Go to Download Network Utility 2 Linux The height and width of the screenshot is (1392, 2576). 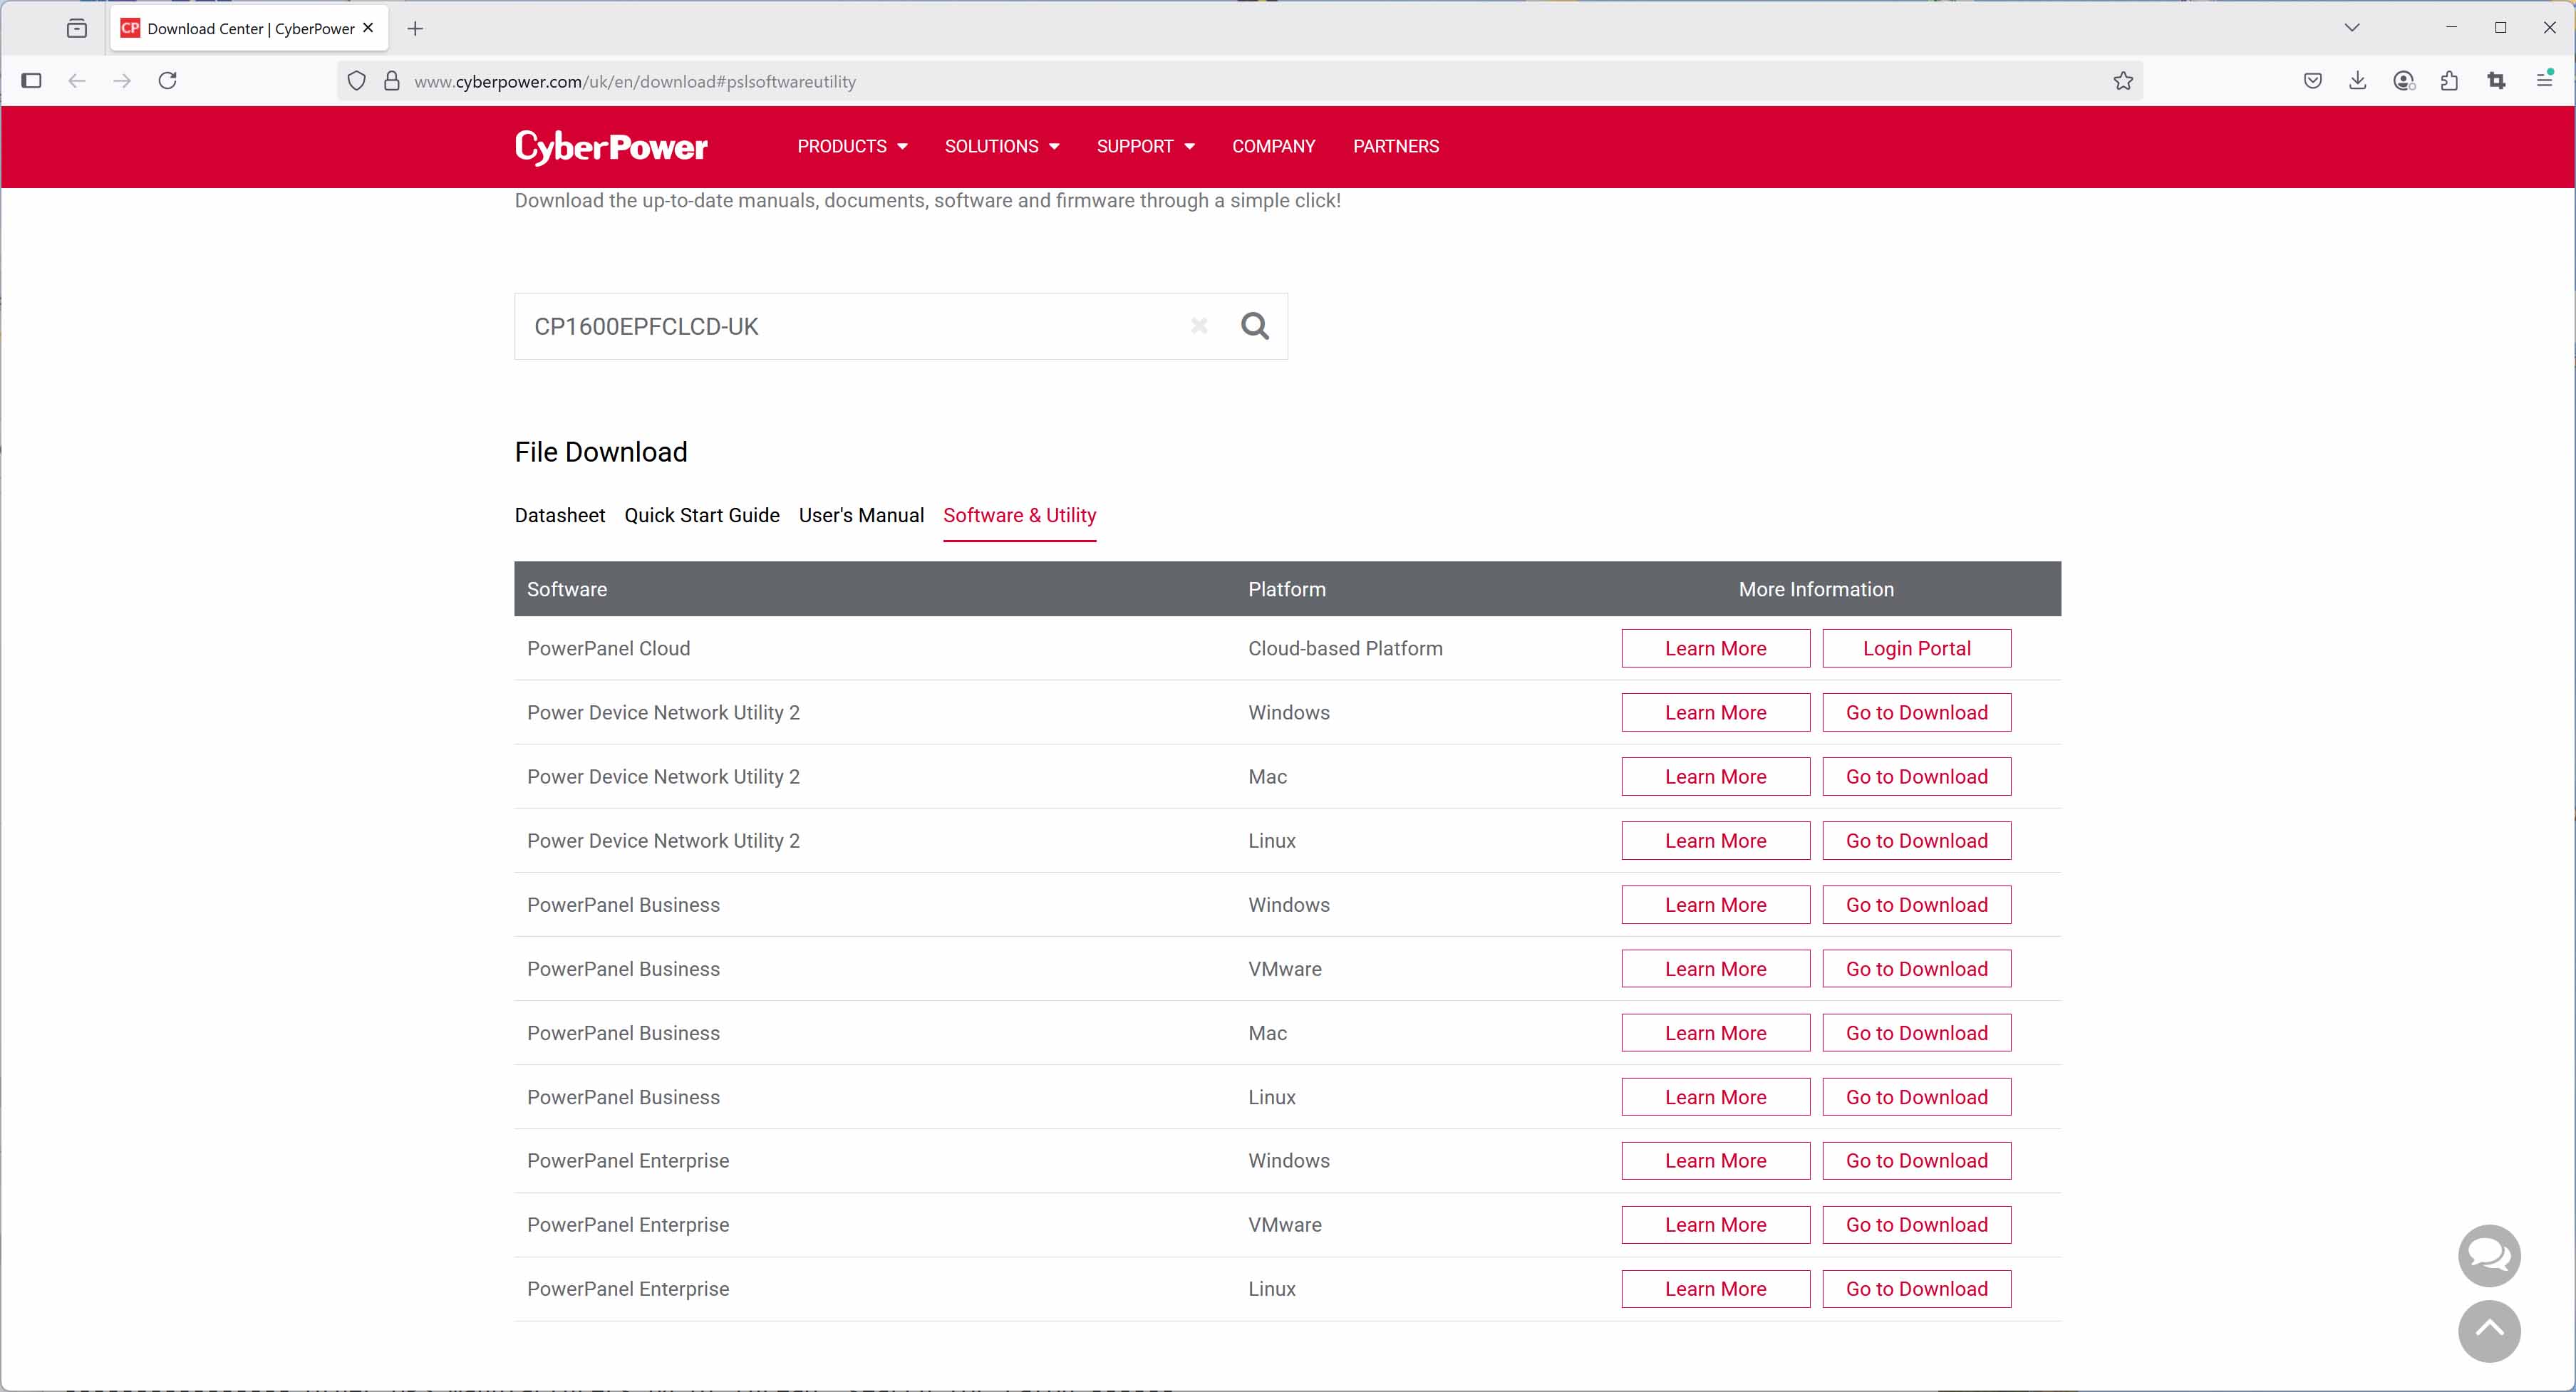(1916, 840)
